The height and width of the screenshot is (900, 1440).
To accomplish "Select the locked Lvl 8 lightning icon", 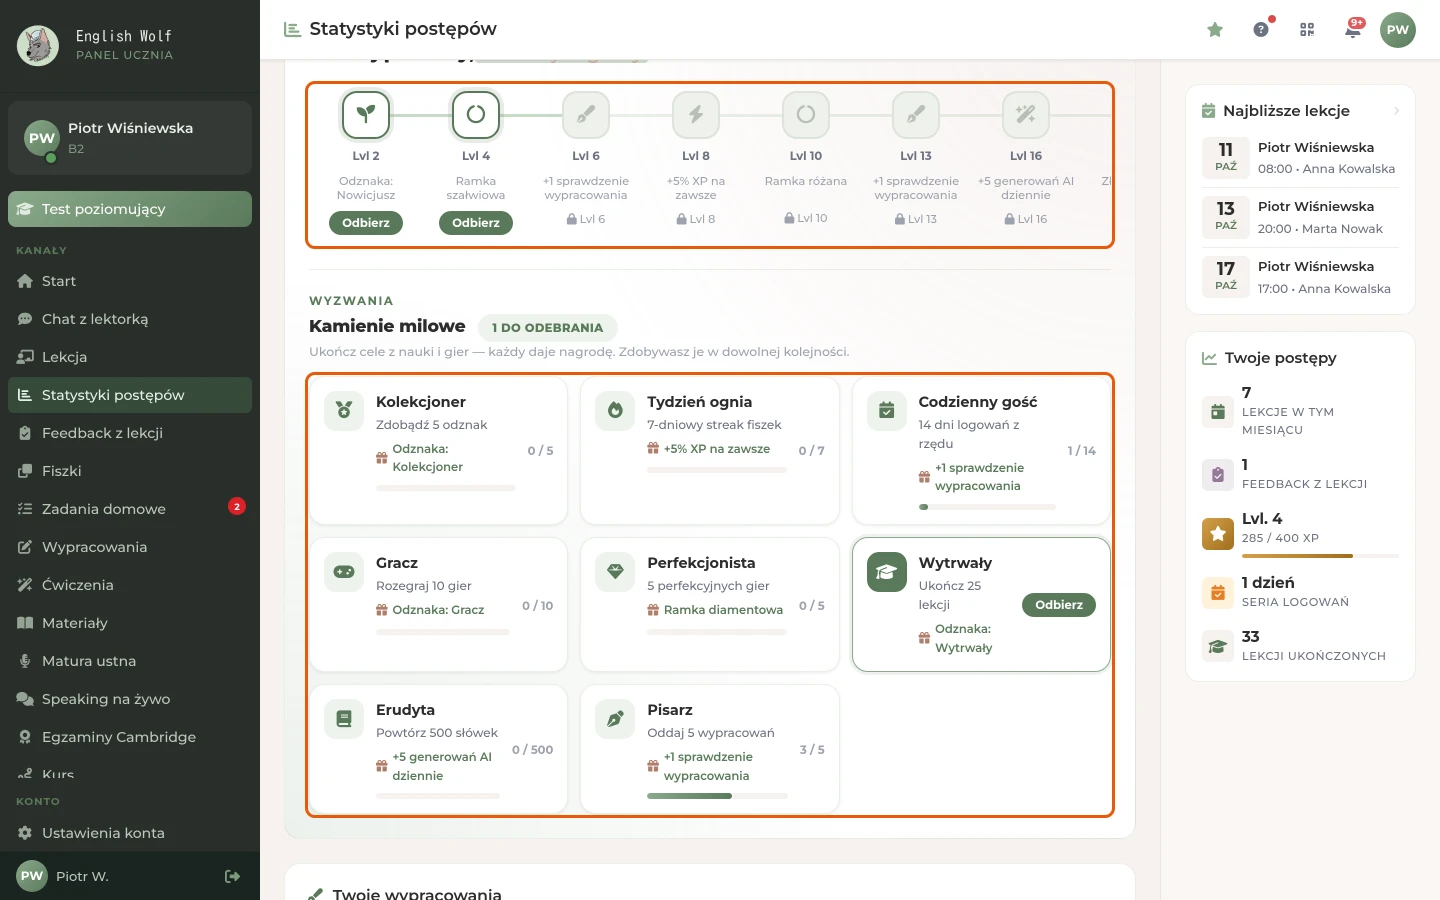I will coord(696,114).
